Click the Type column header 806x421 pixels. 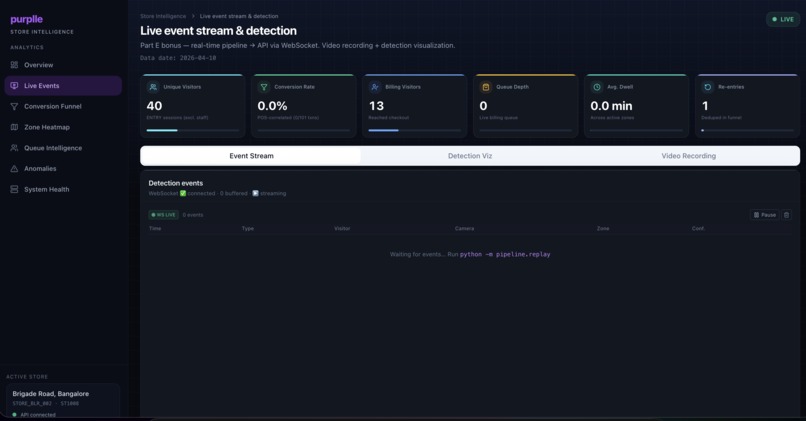248,228
